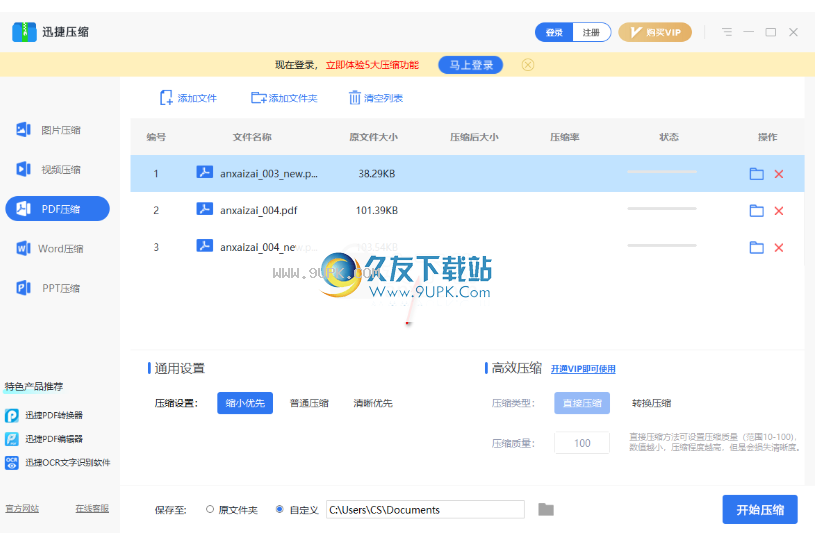Click the 101.39KB size cell
The width and height of the screenshot is (818, 551).
377,210
